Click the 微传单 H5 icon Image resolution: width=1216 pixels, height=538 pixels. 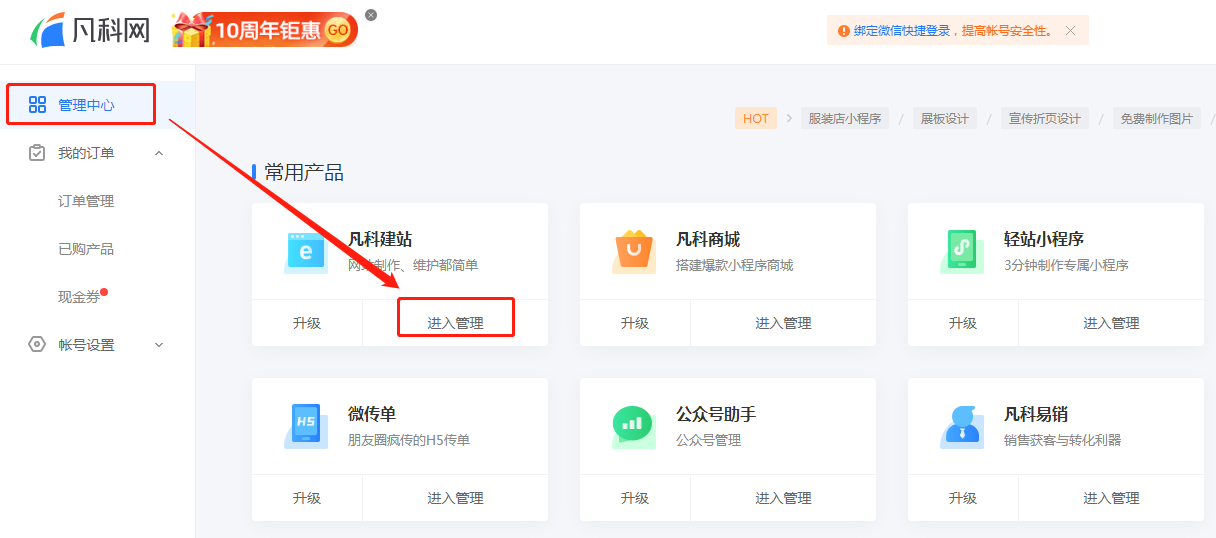pyautogui.click(x=305, y=425)
